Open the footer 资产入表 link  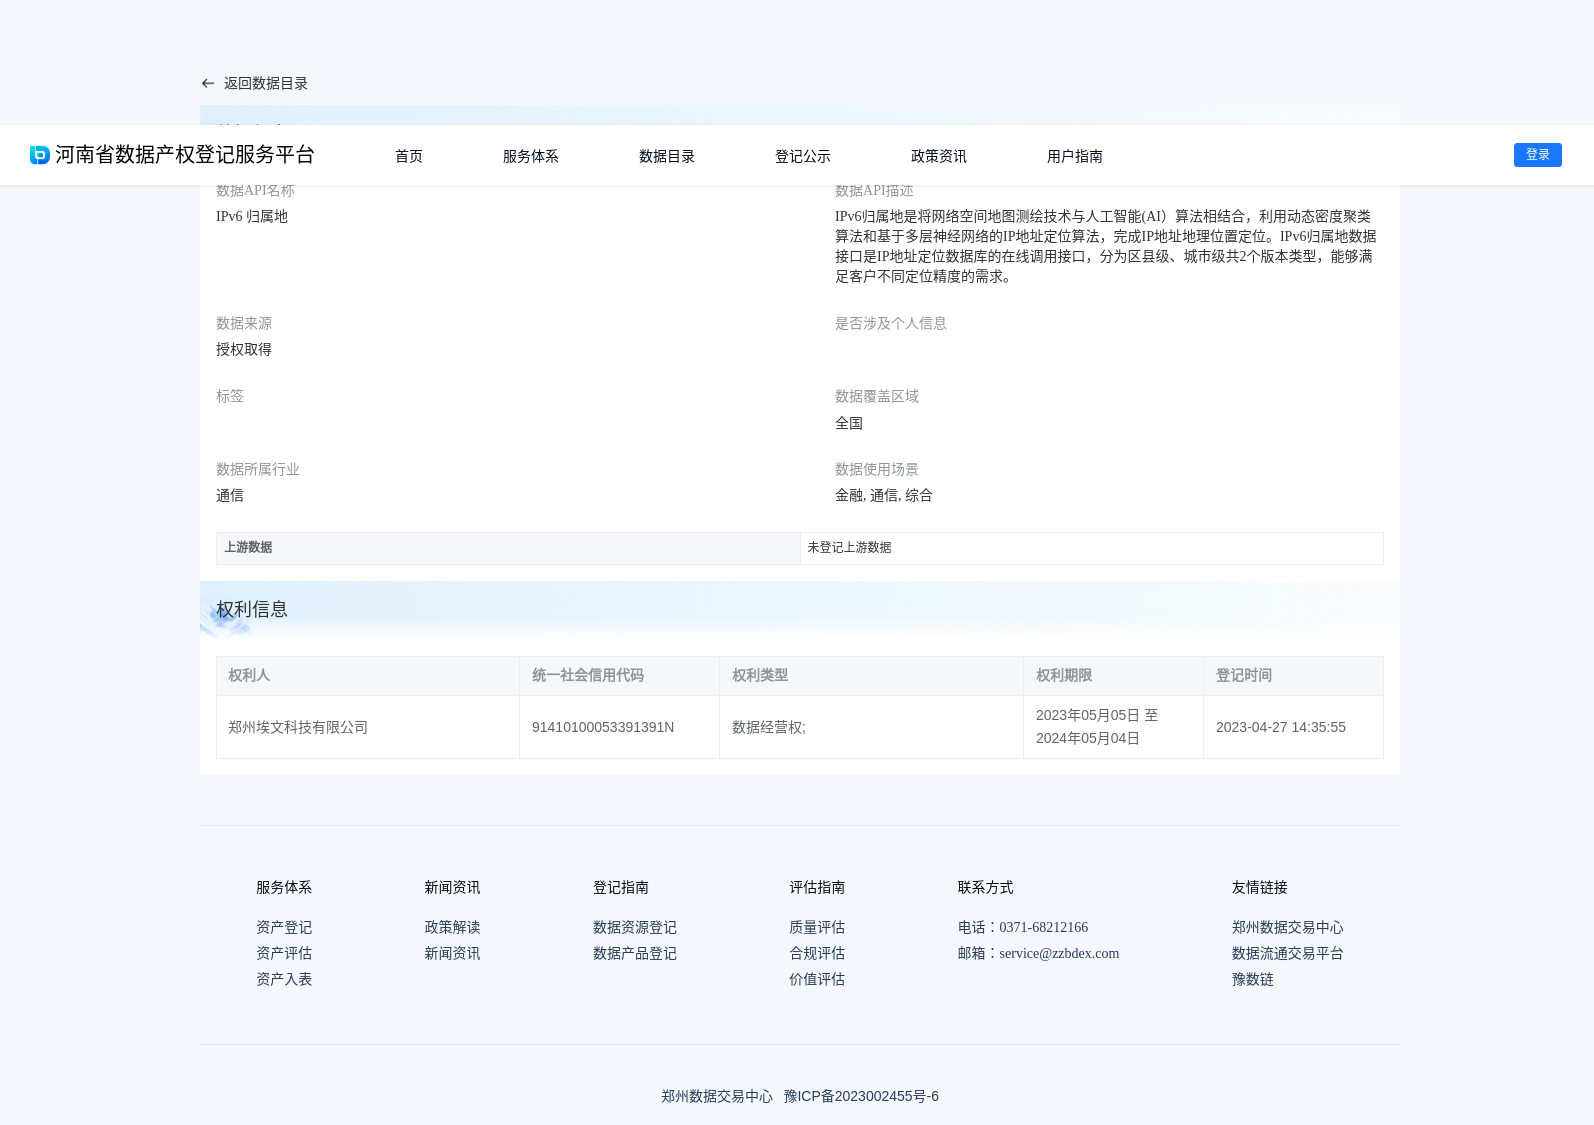(x=284, y=980)
